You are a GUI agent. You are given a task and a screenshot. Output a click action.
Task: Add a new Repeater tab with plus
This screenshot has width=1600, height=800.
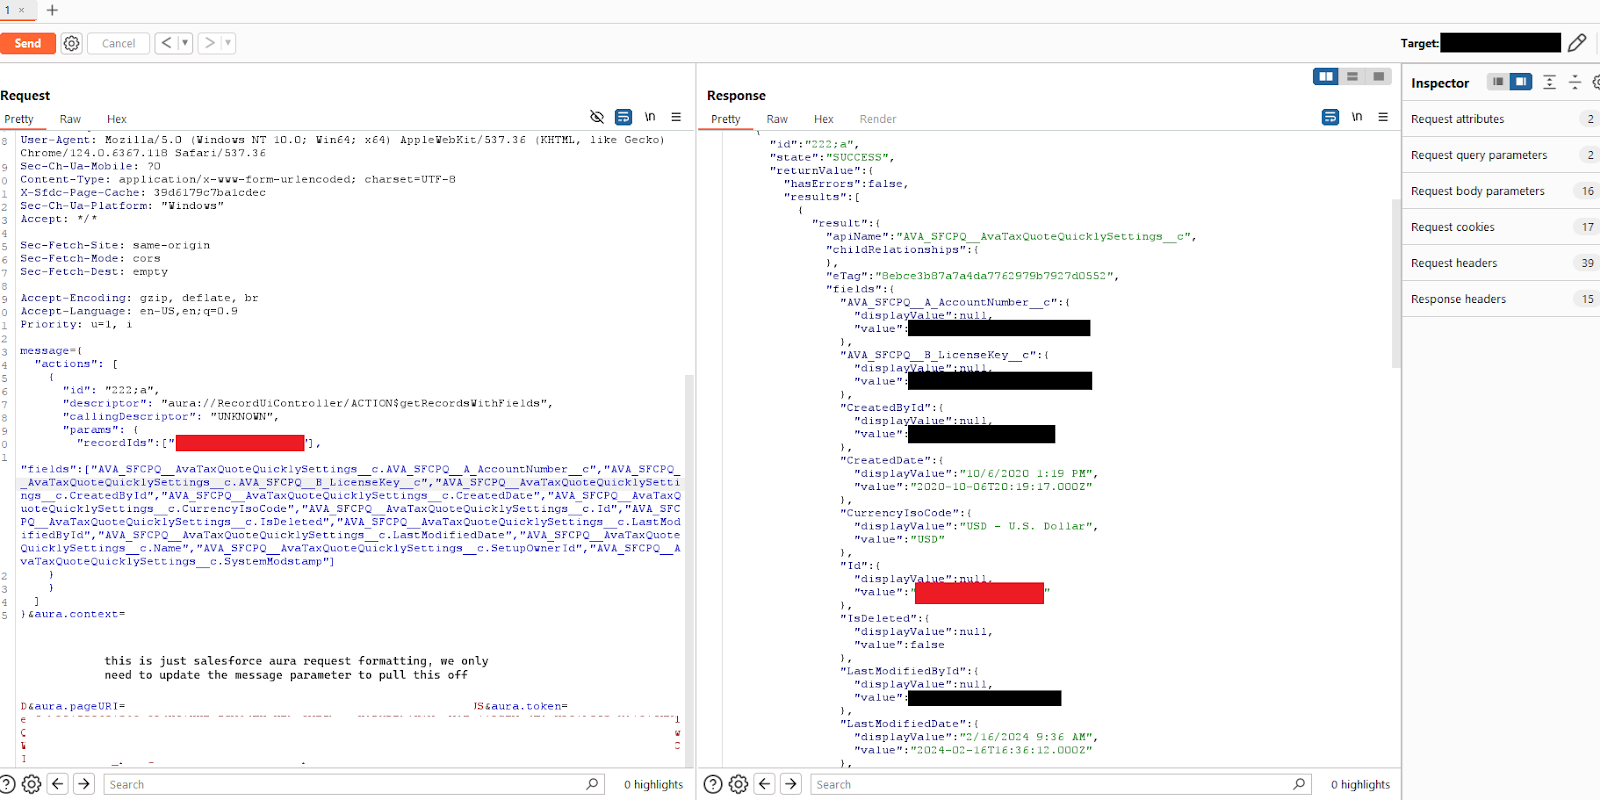(x=52, y=10)
